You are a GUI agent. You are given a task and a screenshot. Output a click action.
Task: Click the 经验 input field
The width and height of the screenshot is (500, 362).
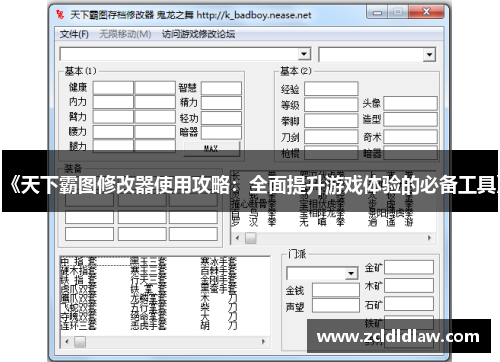click(x=331, y=89)
